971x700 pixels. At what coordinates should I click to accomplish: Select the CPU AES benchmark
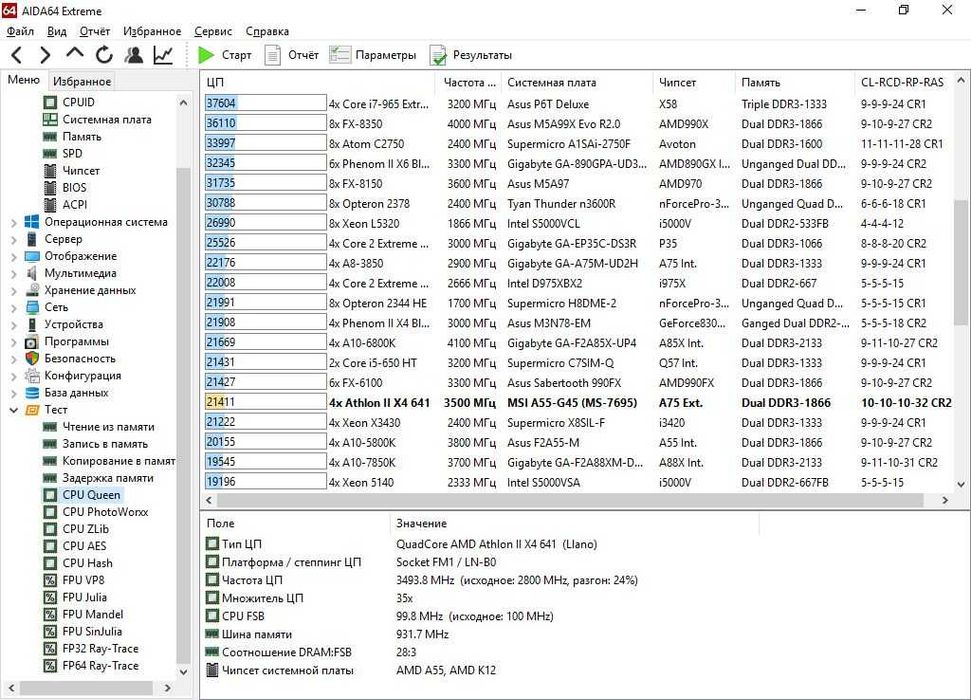(x=84, y=546)
